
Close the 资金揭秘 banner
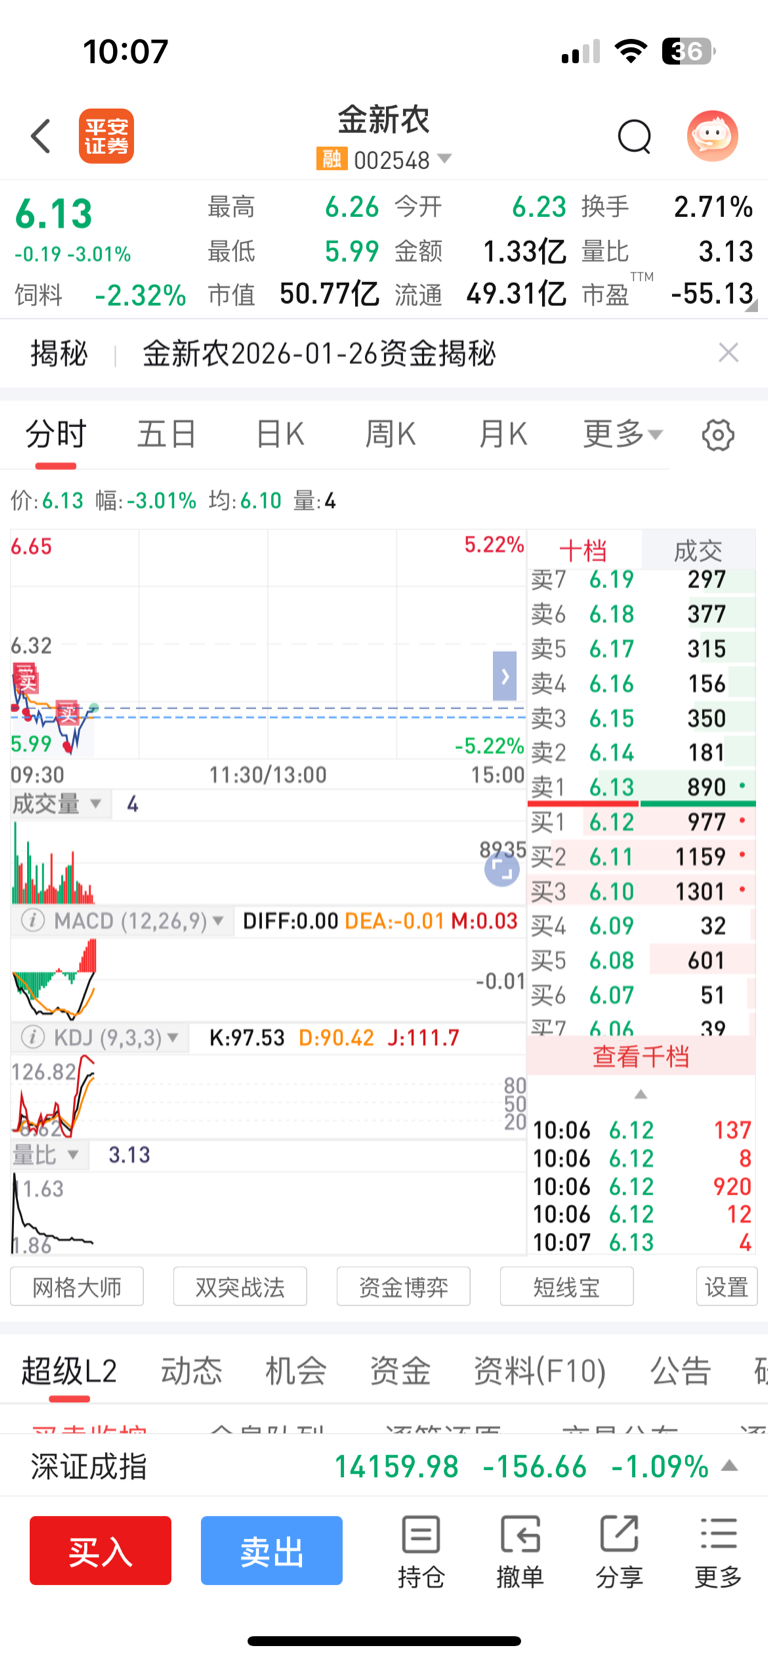pyautogui.click(x=729, y=352)
